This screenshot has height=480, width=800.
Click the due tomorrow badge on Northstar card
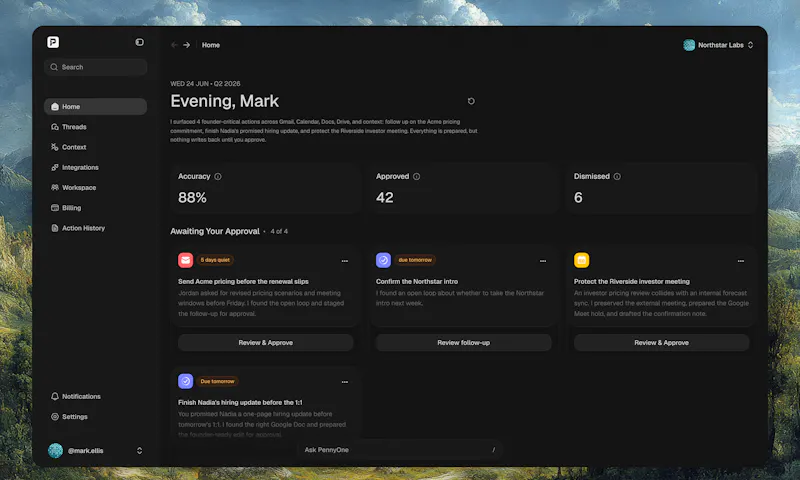415,260
